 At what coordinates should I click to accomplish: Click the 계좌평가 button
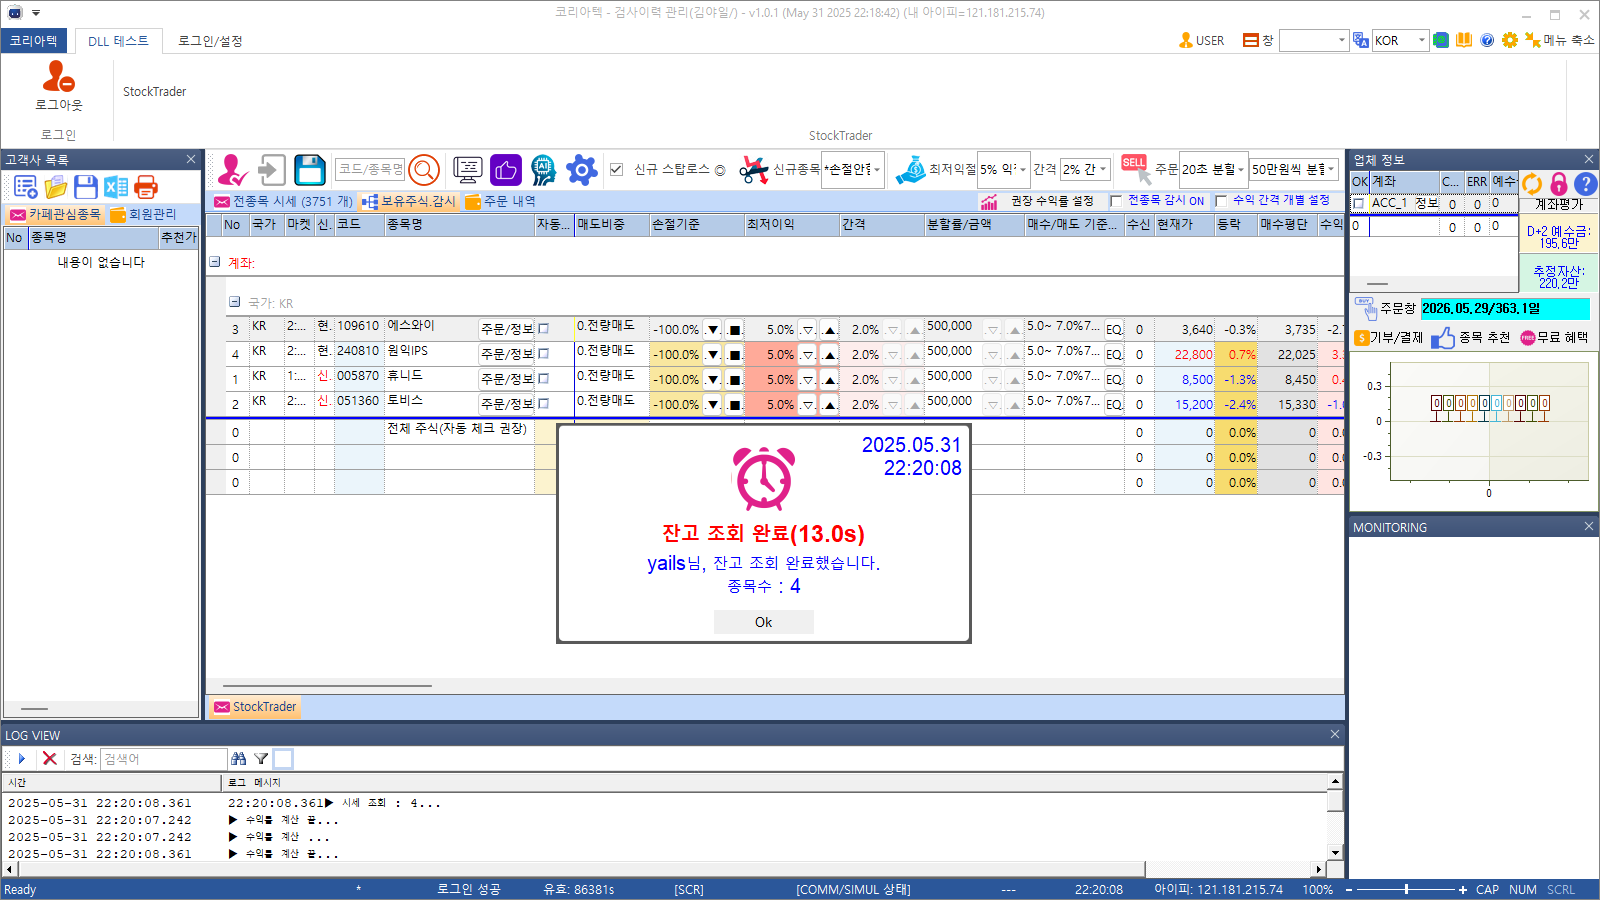pos(1558,204)
